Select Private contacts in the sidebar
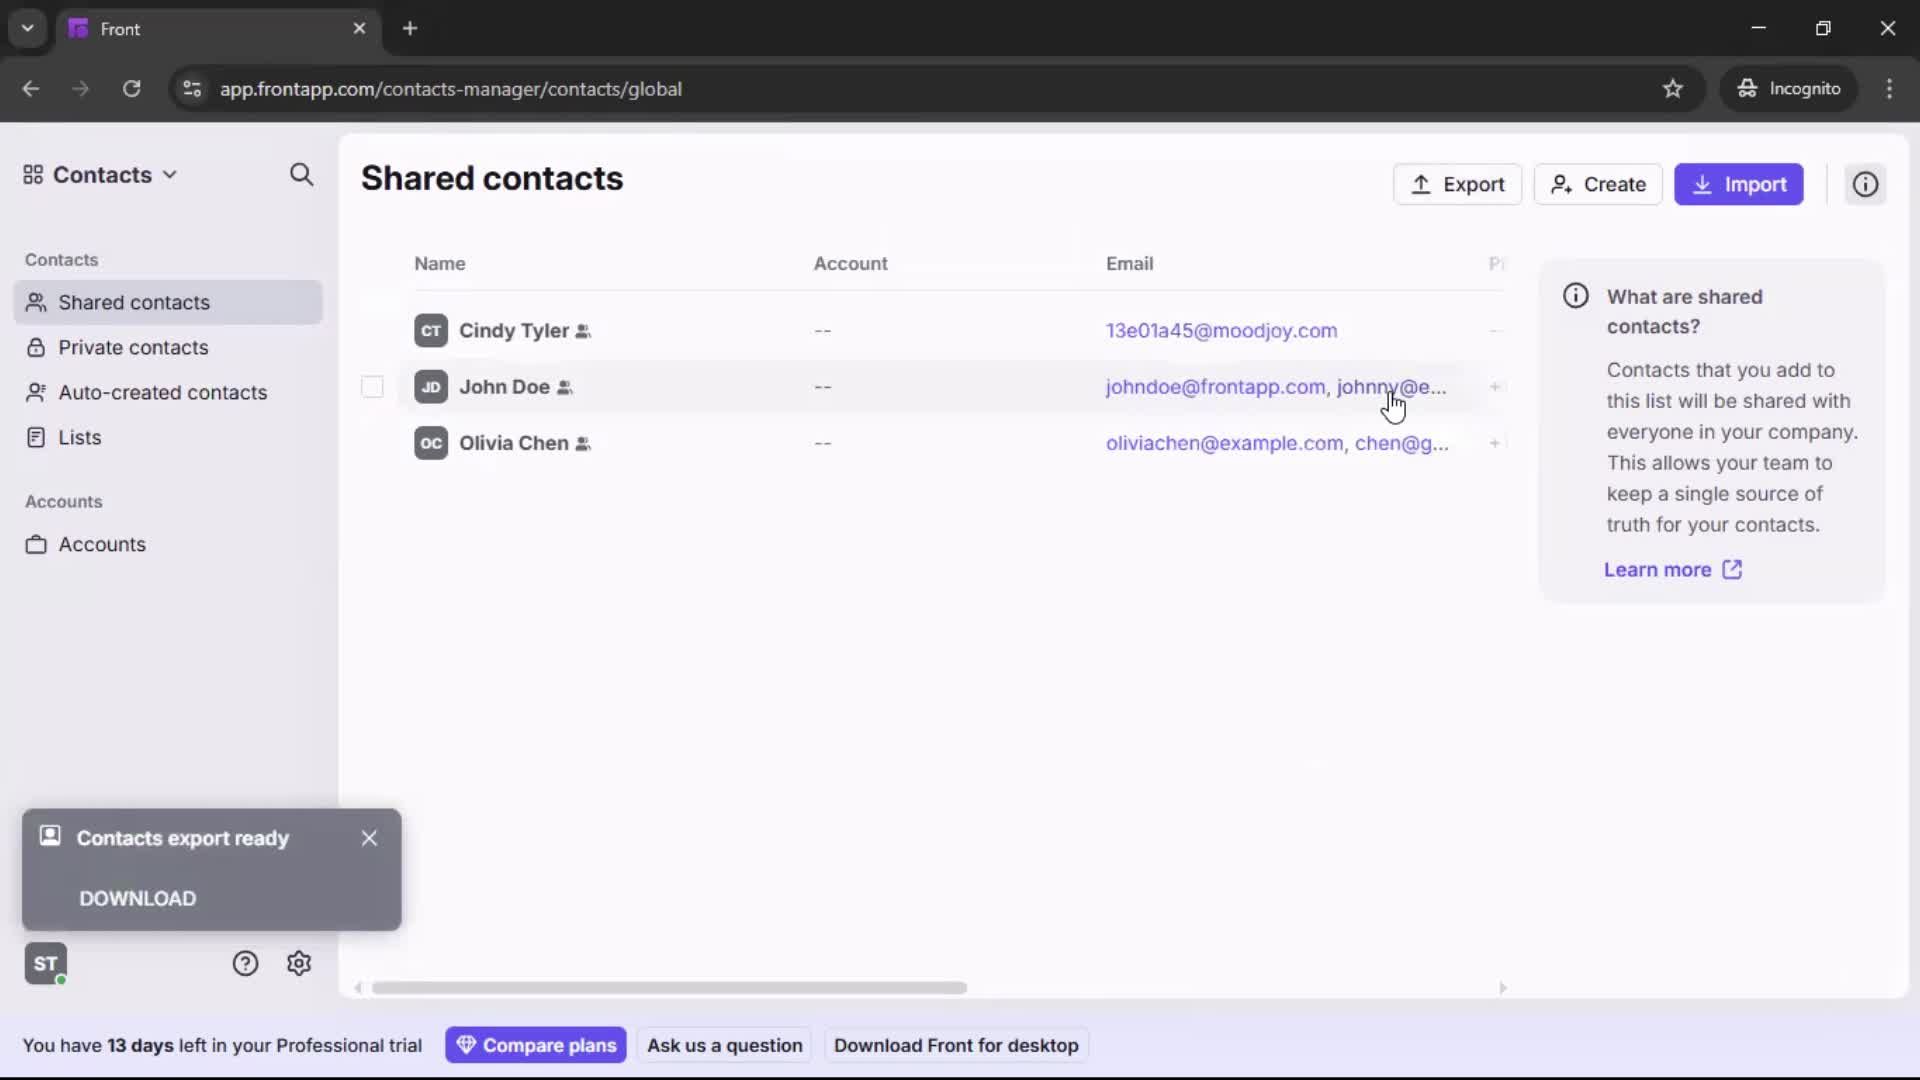The height and width of the screenshot is (1080, 1920). (134, 347)
